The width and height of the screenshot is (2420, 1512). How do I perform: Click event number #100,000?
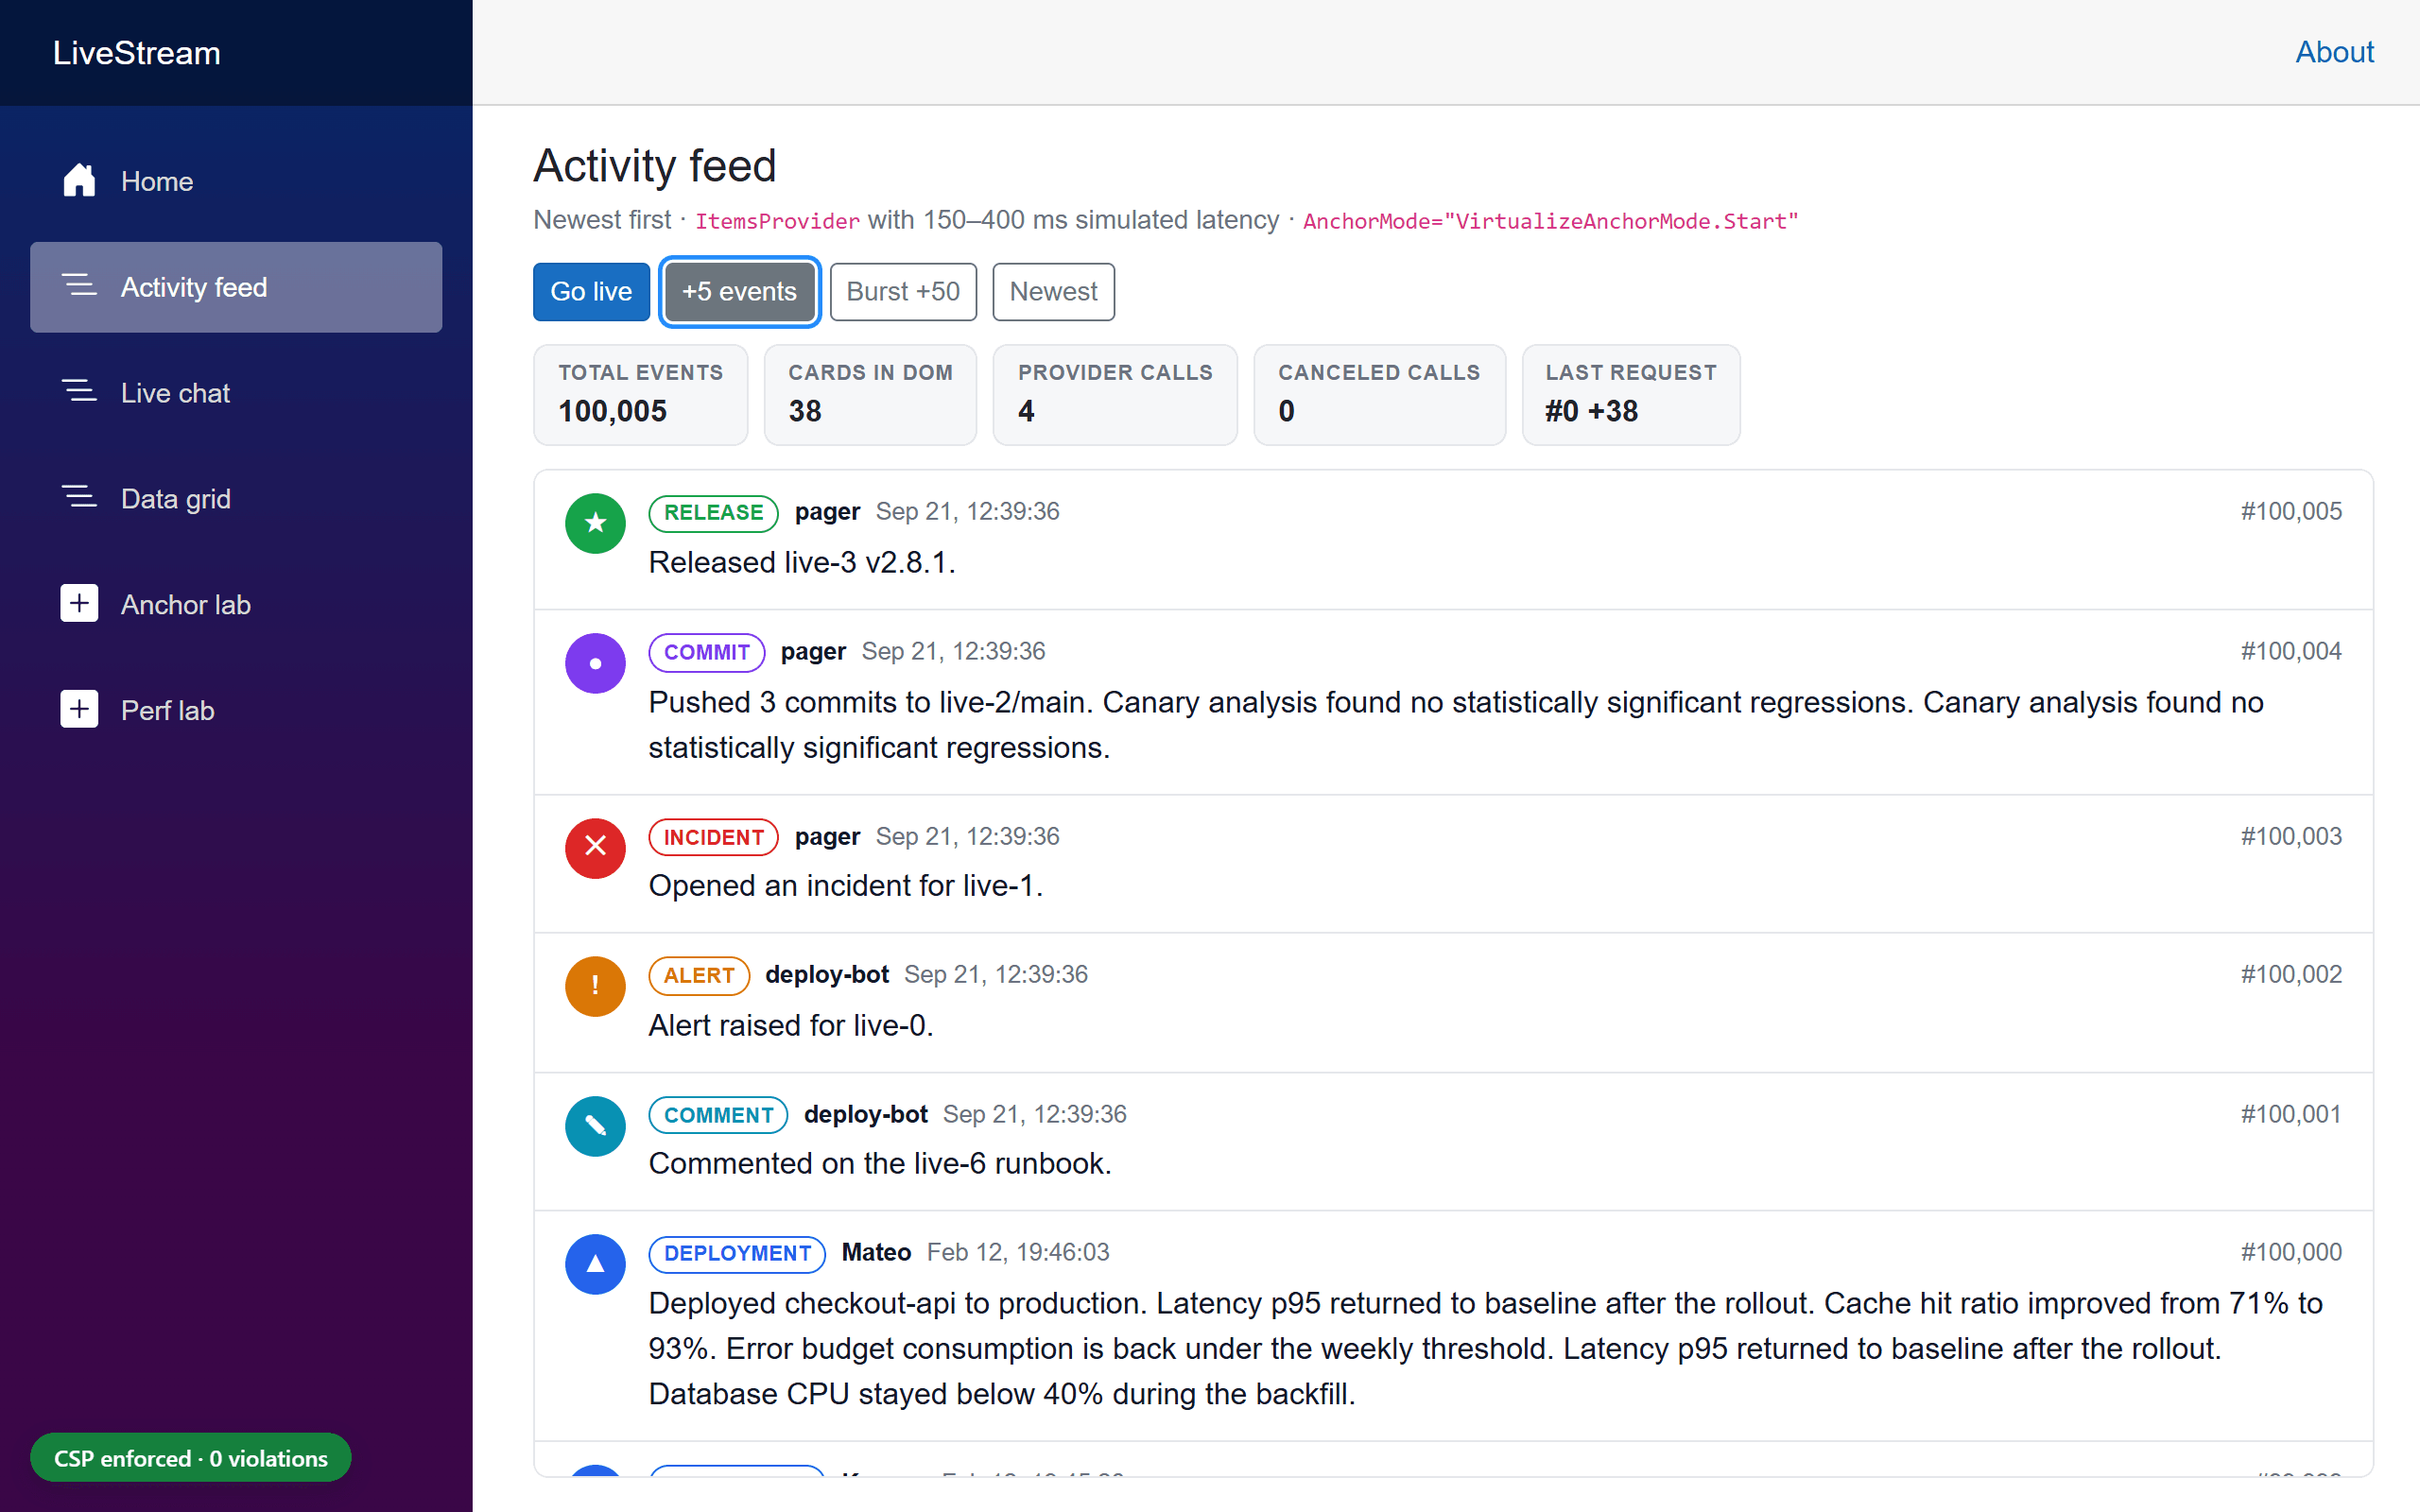(x=2291, y=1253)
